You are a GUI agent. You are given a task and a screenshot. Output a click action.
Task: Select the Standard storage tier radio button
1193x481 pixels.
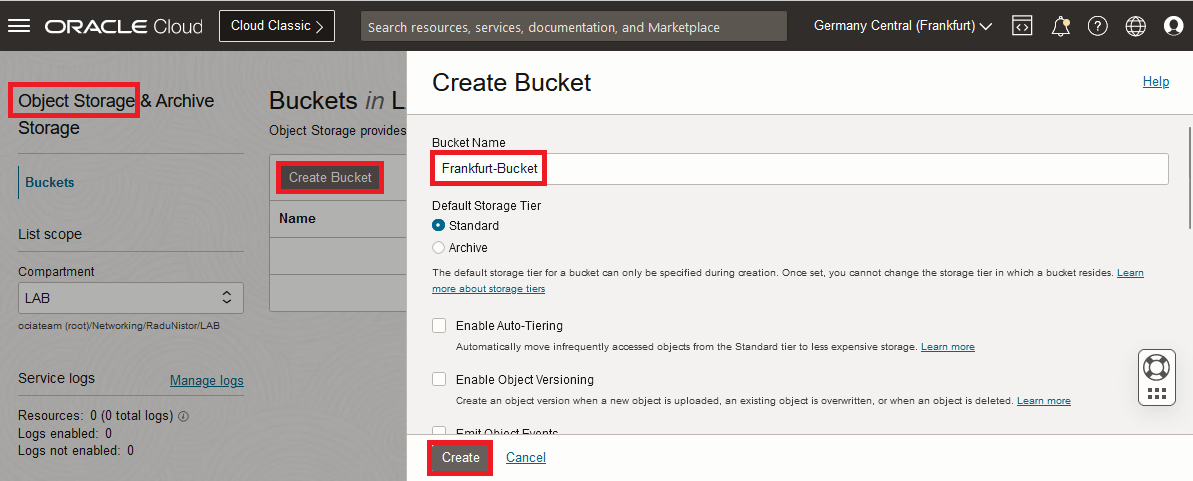coord(439,226)
